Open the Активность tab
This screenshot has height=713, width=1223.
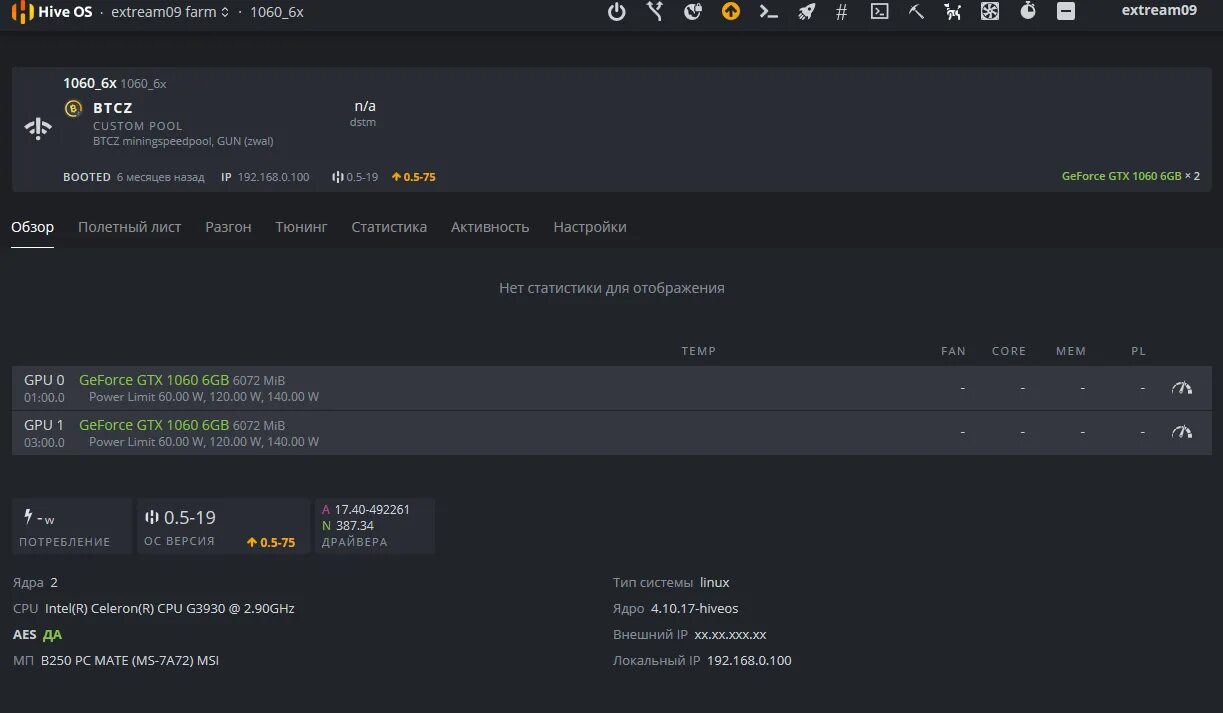pos(490,227)
